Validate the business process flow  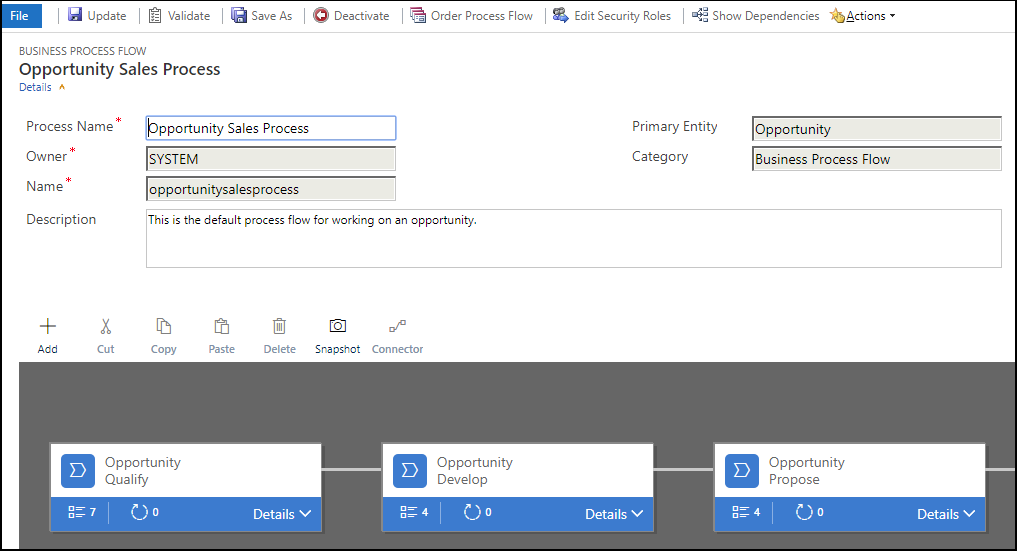179,16
